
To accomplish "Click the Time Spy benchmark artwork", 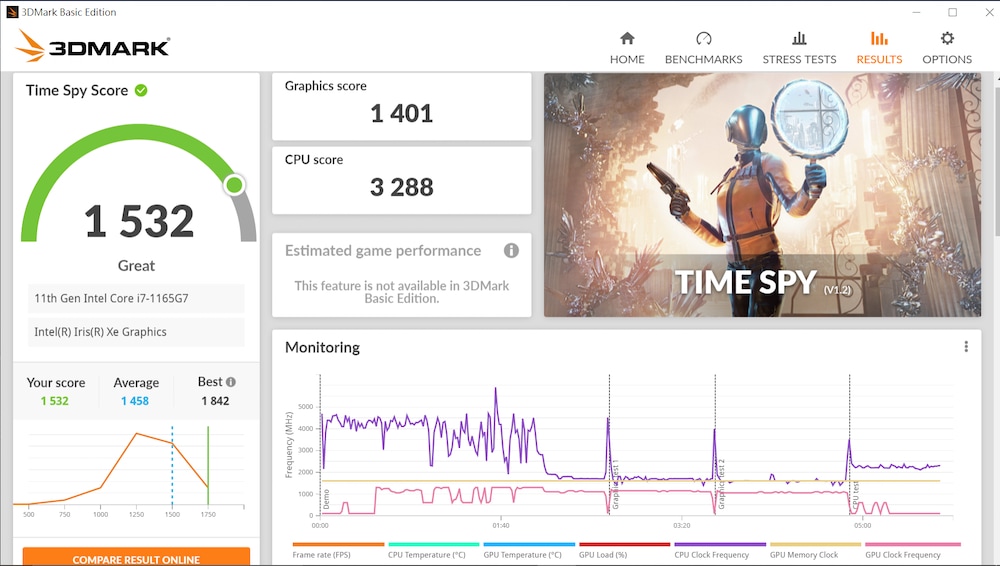I will click(x=762, y=194).
